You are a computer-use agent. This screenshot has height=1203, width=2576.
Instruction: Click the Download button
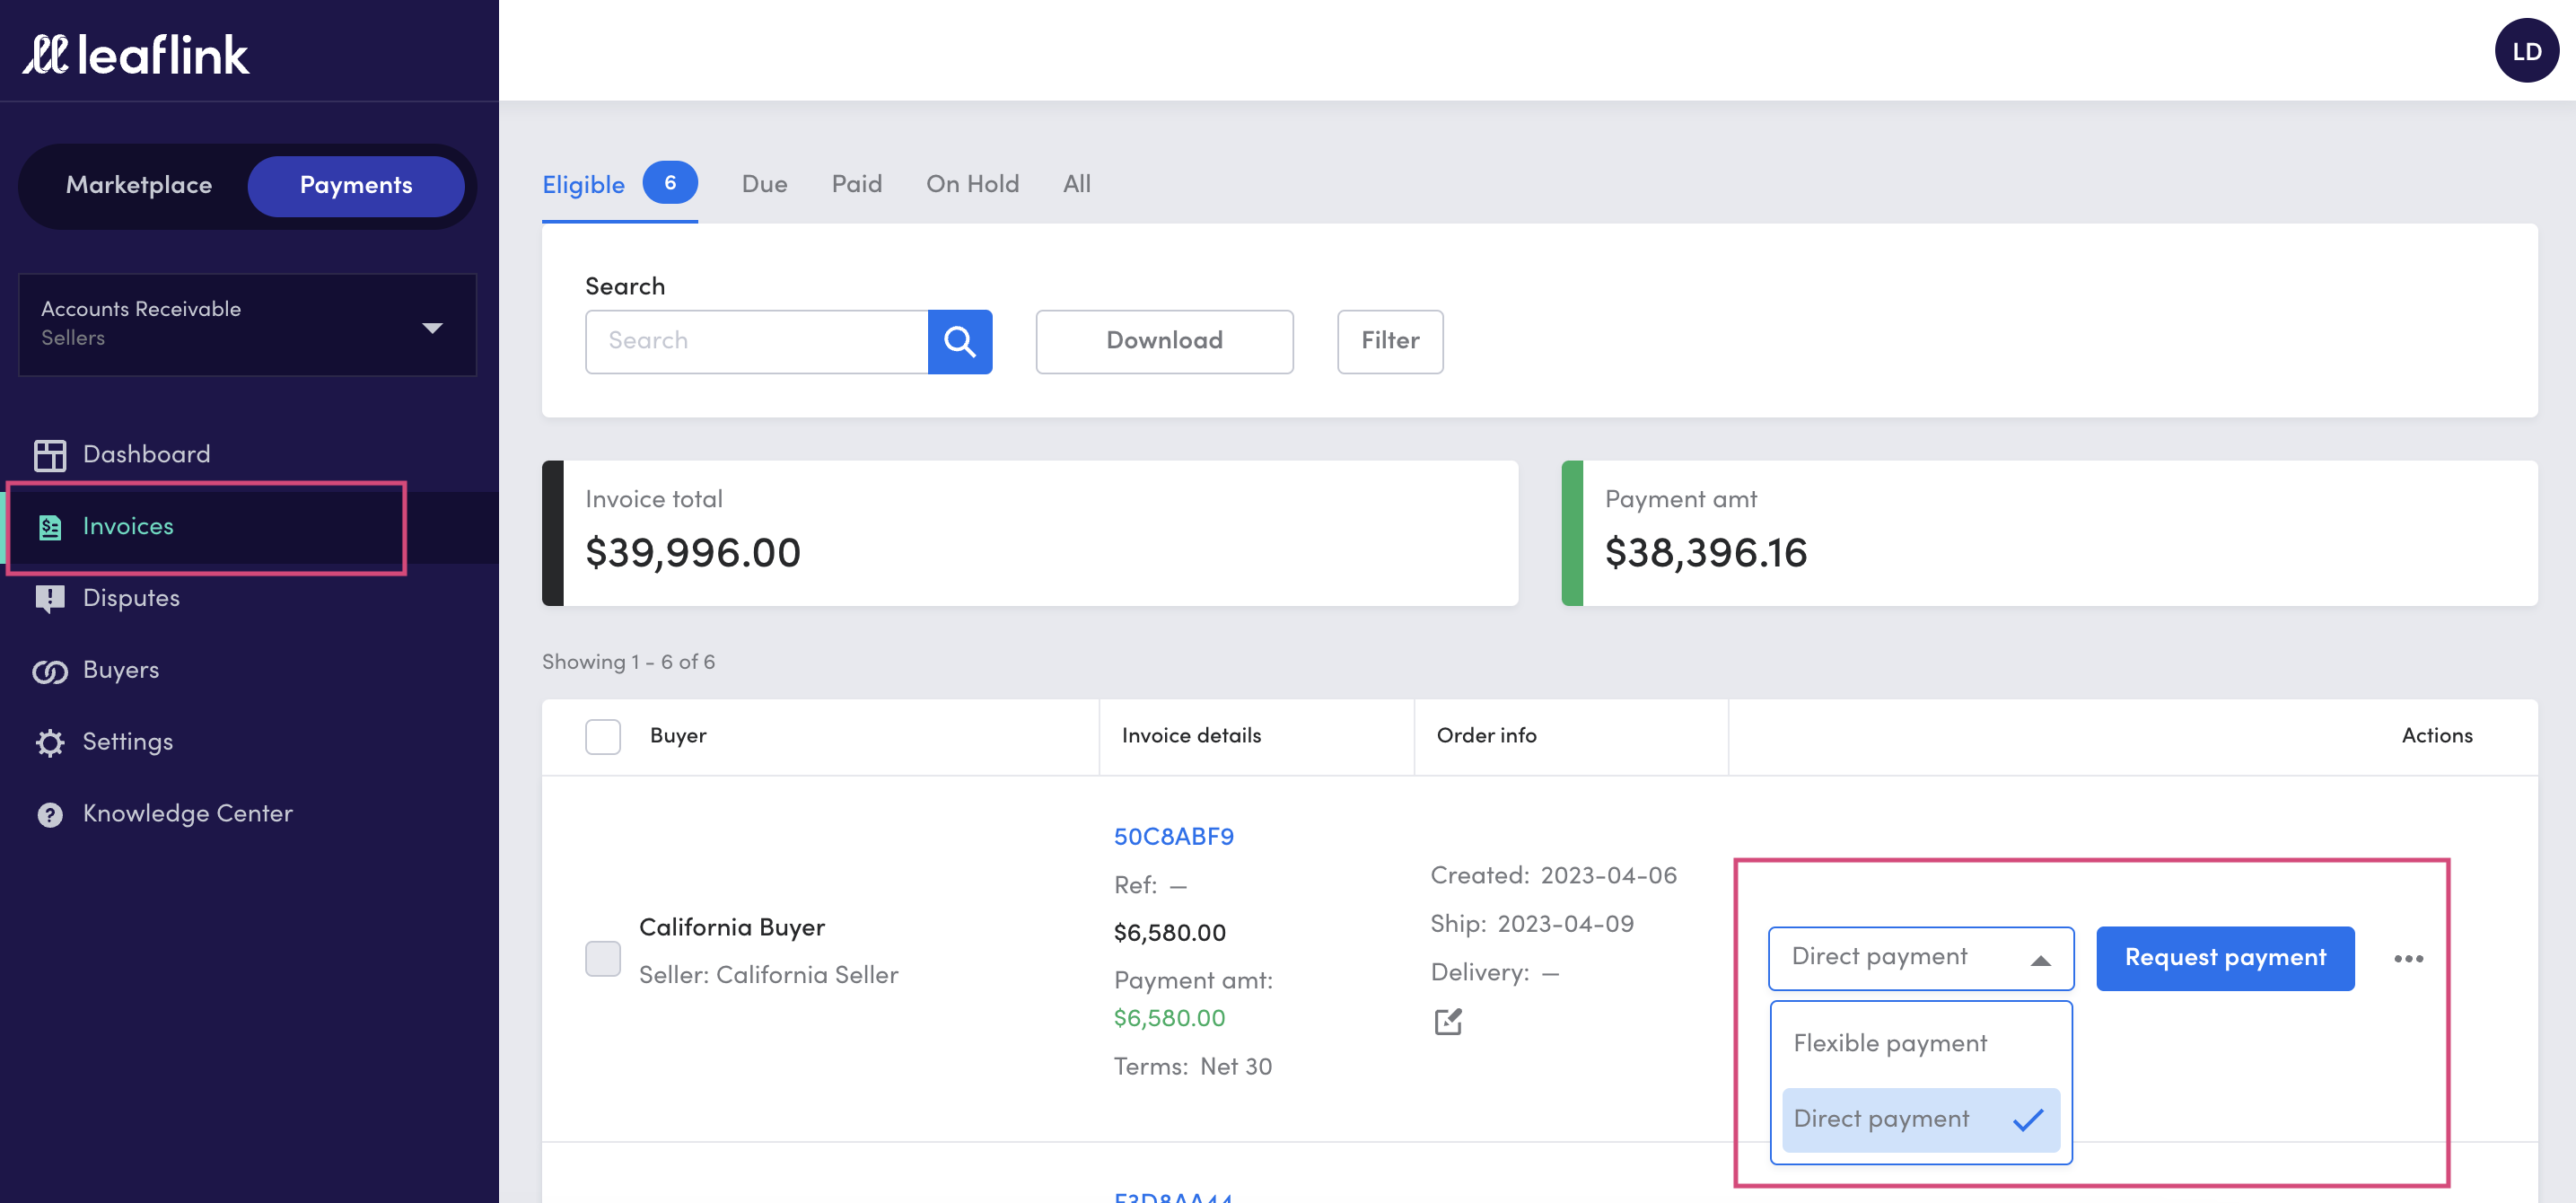[1164, 341]
